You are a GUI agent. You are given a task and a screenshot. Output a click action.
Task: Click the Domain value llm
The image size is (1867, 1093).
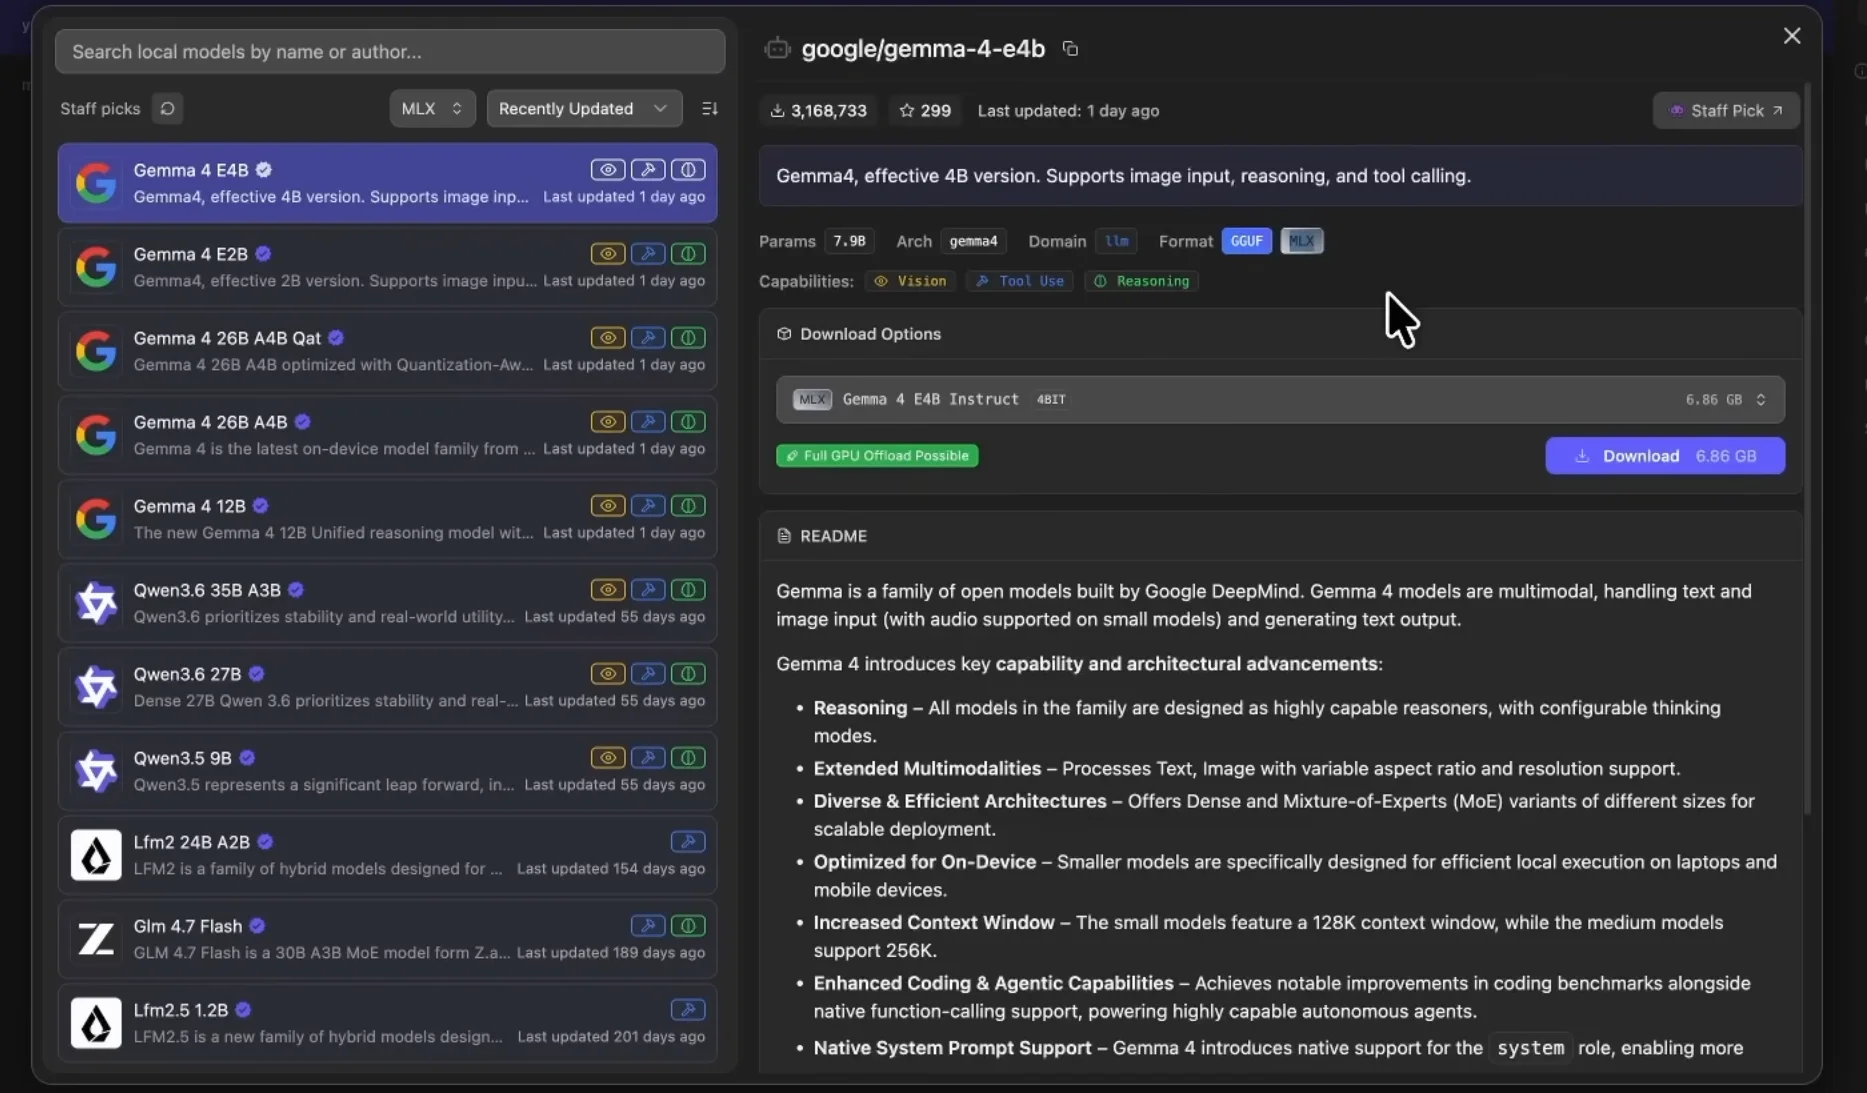pos(1116,241)
